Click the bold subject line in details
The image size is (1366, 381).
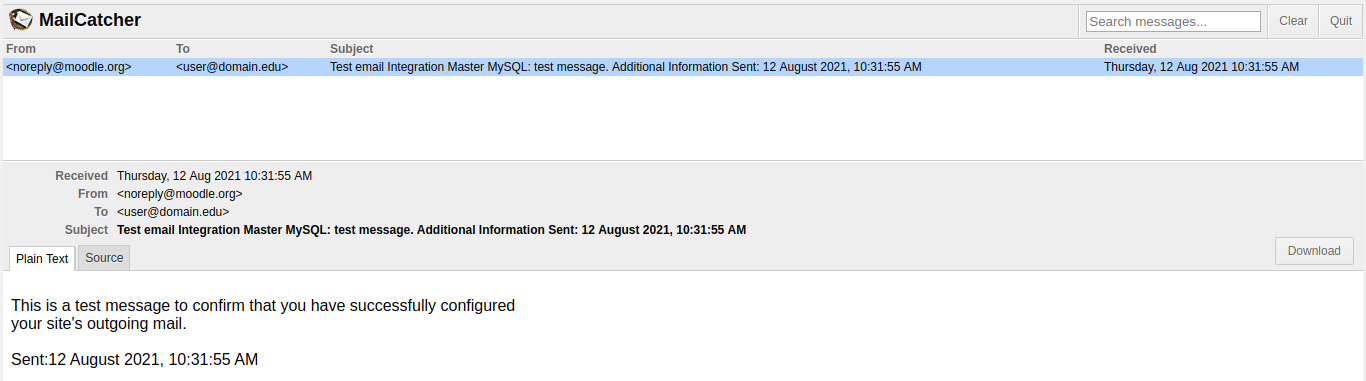432,230
